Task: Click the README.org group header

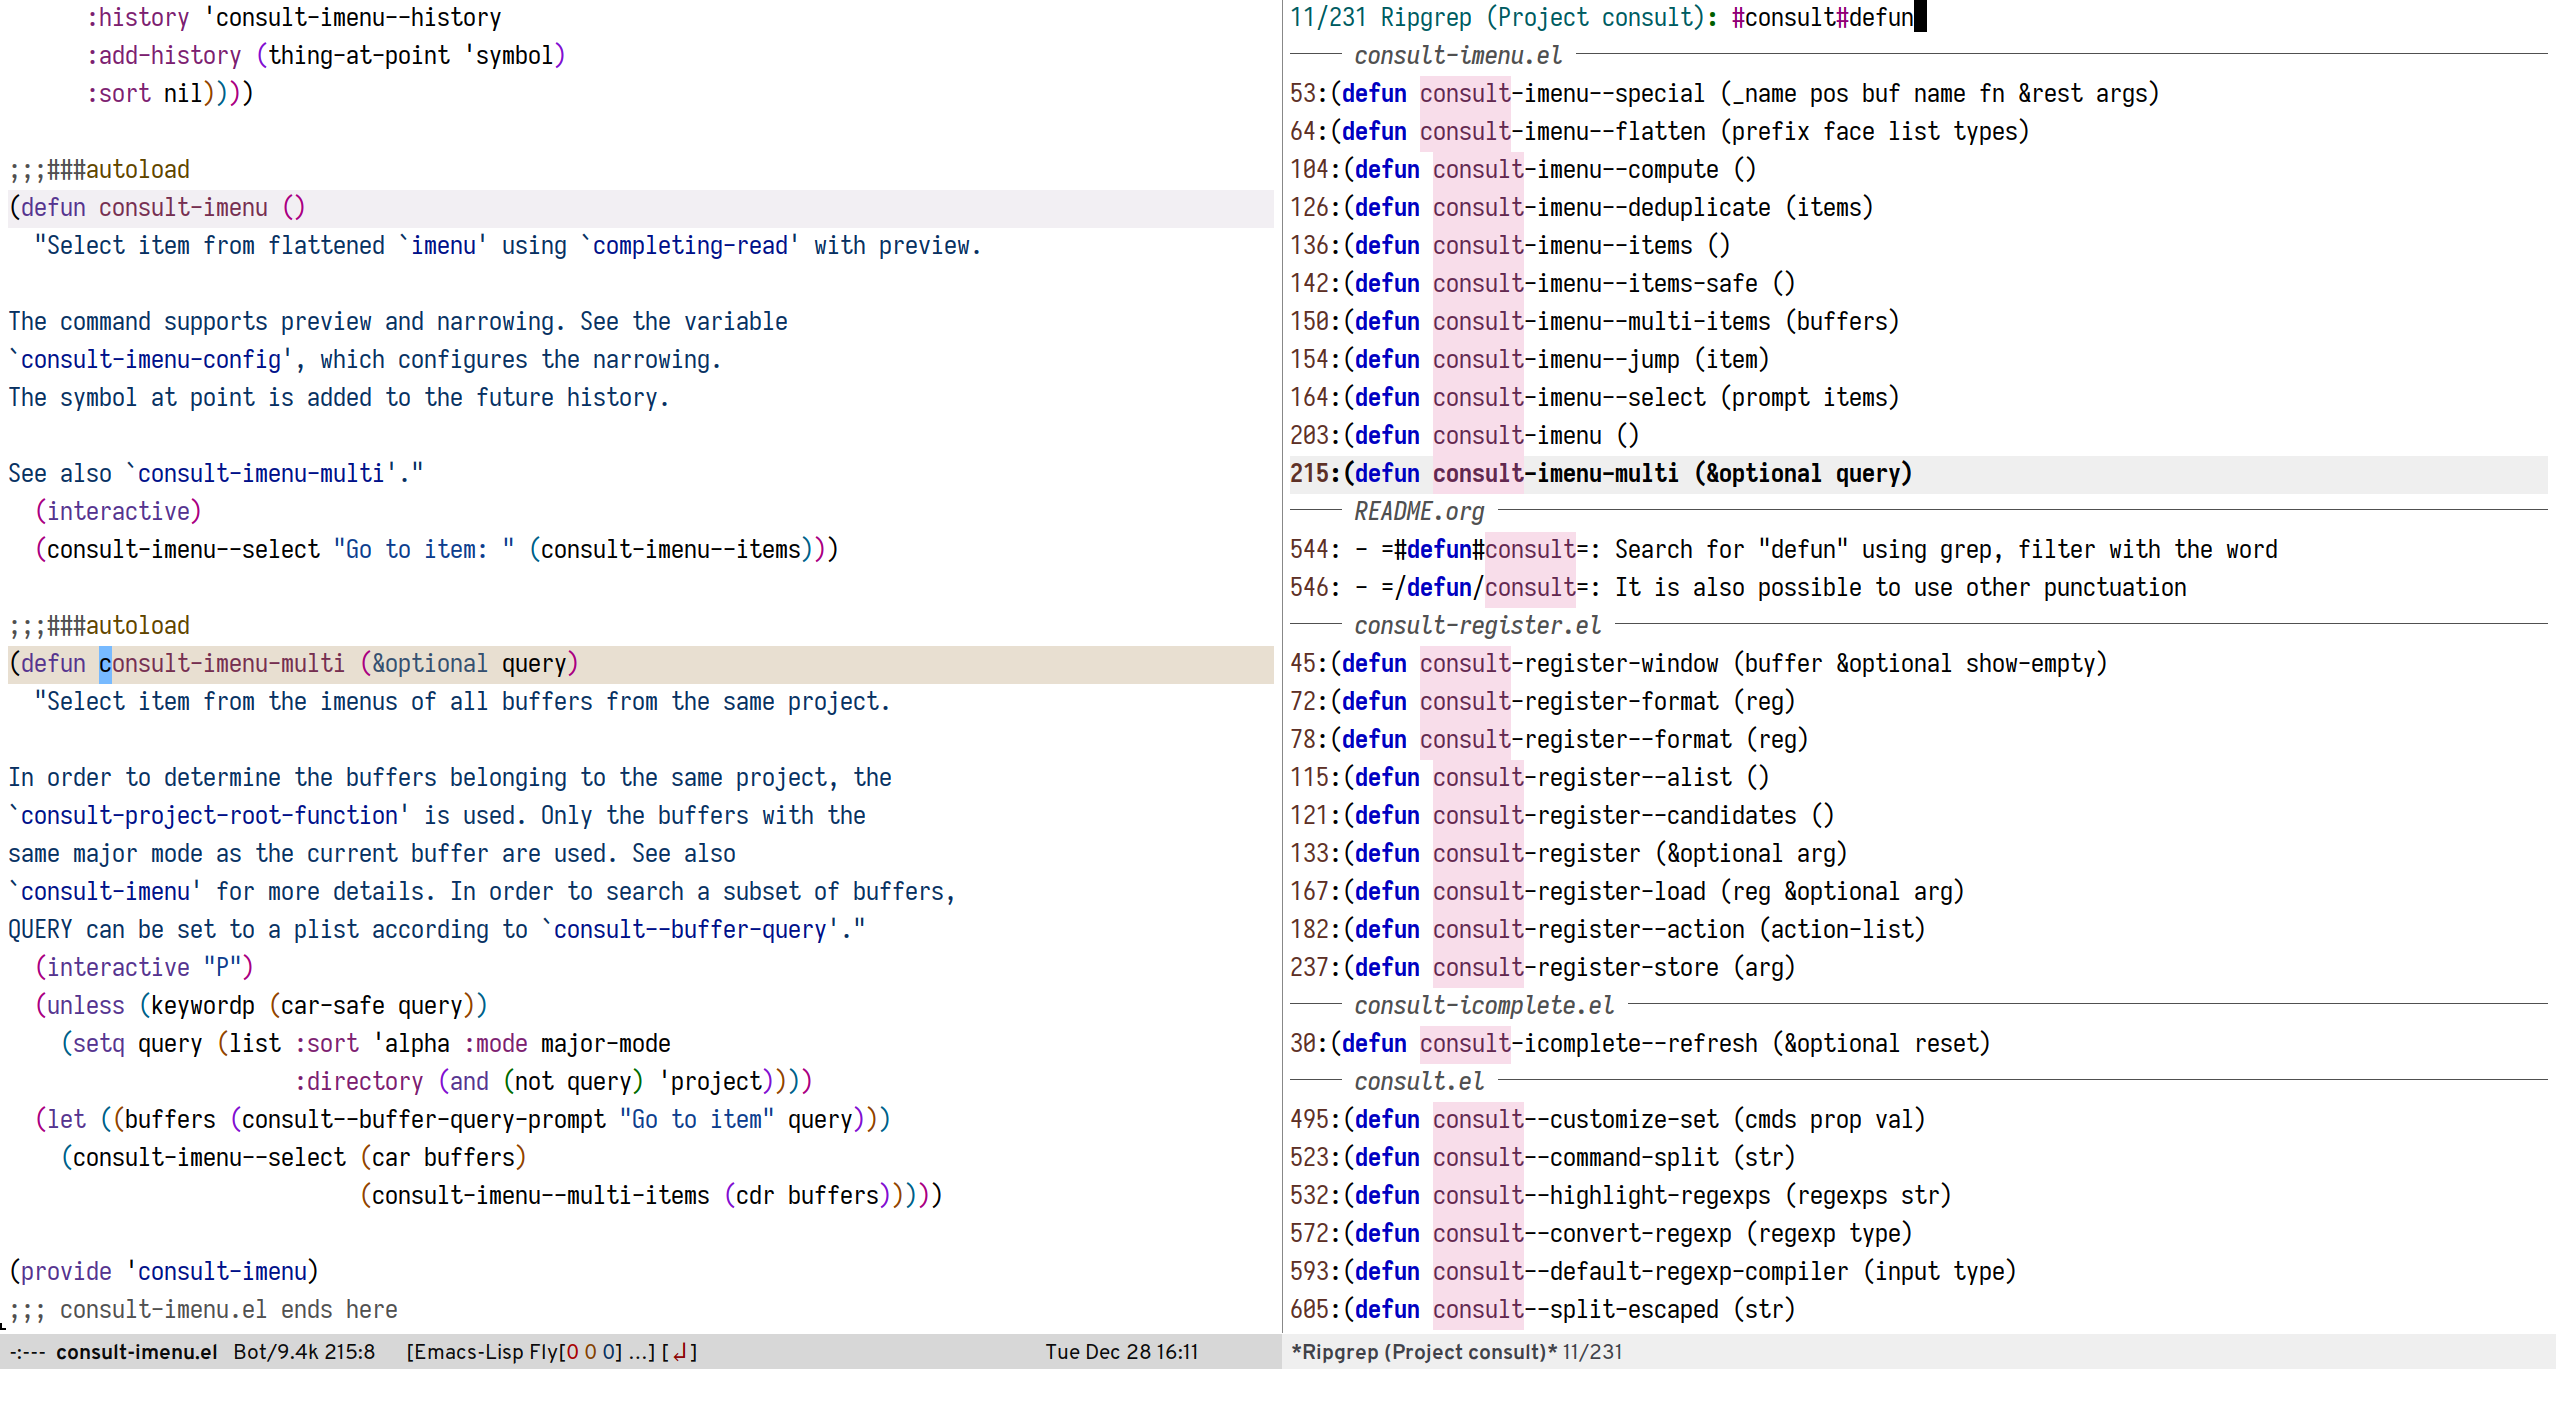Action: (1418, 511)
